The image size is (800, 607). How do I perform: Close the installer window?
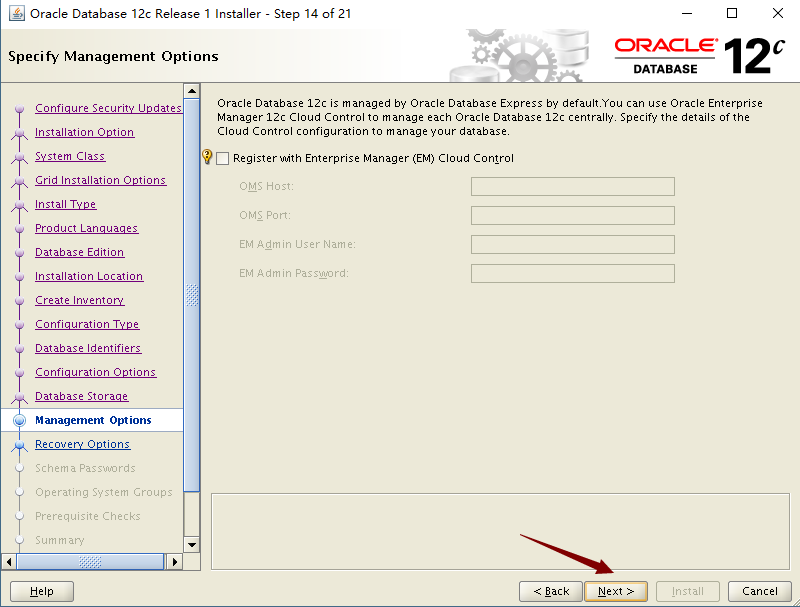[x=778, y=13]
